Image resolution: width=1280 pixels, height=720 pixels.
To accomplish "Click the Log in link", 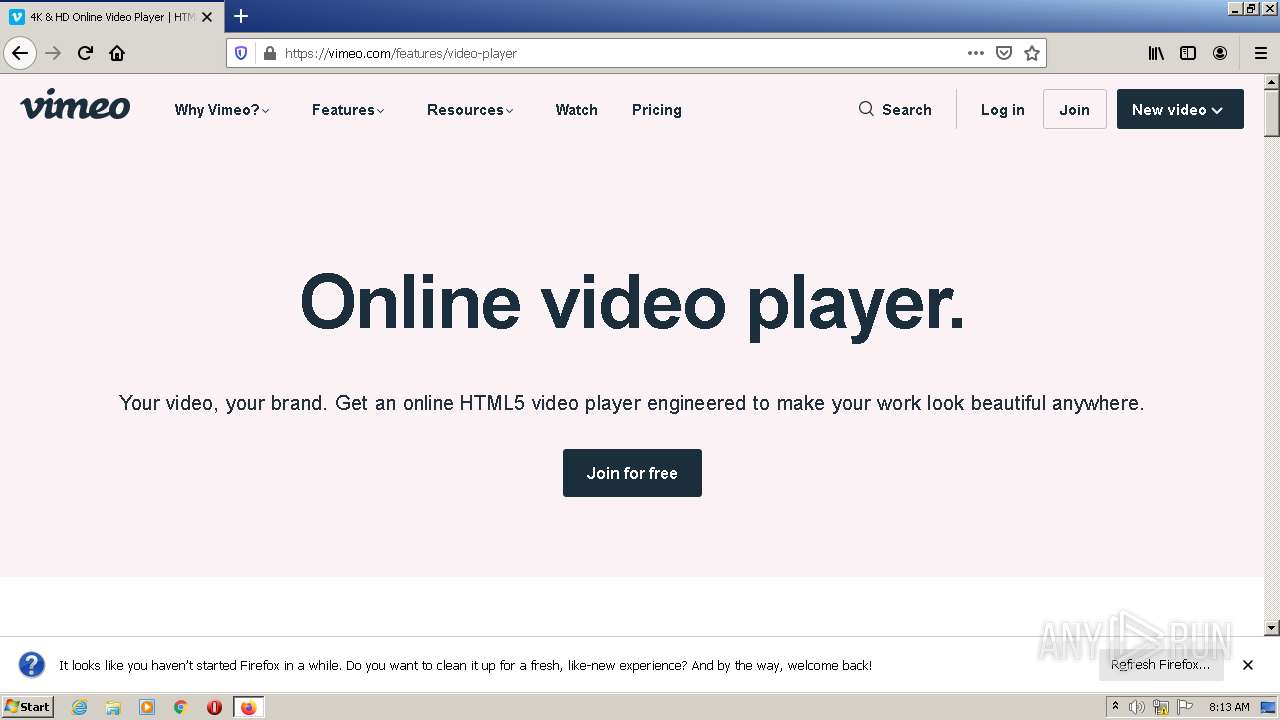I will point(1003,110).
